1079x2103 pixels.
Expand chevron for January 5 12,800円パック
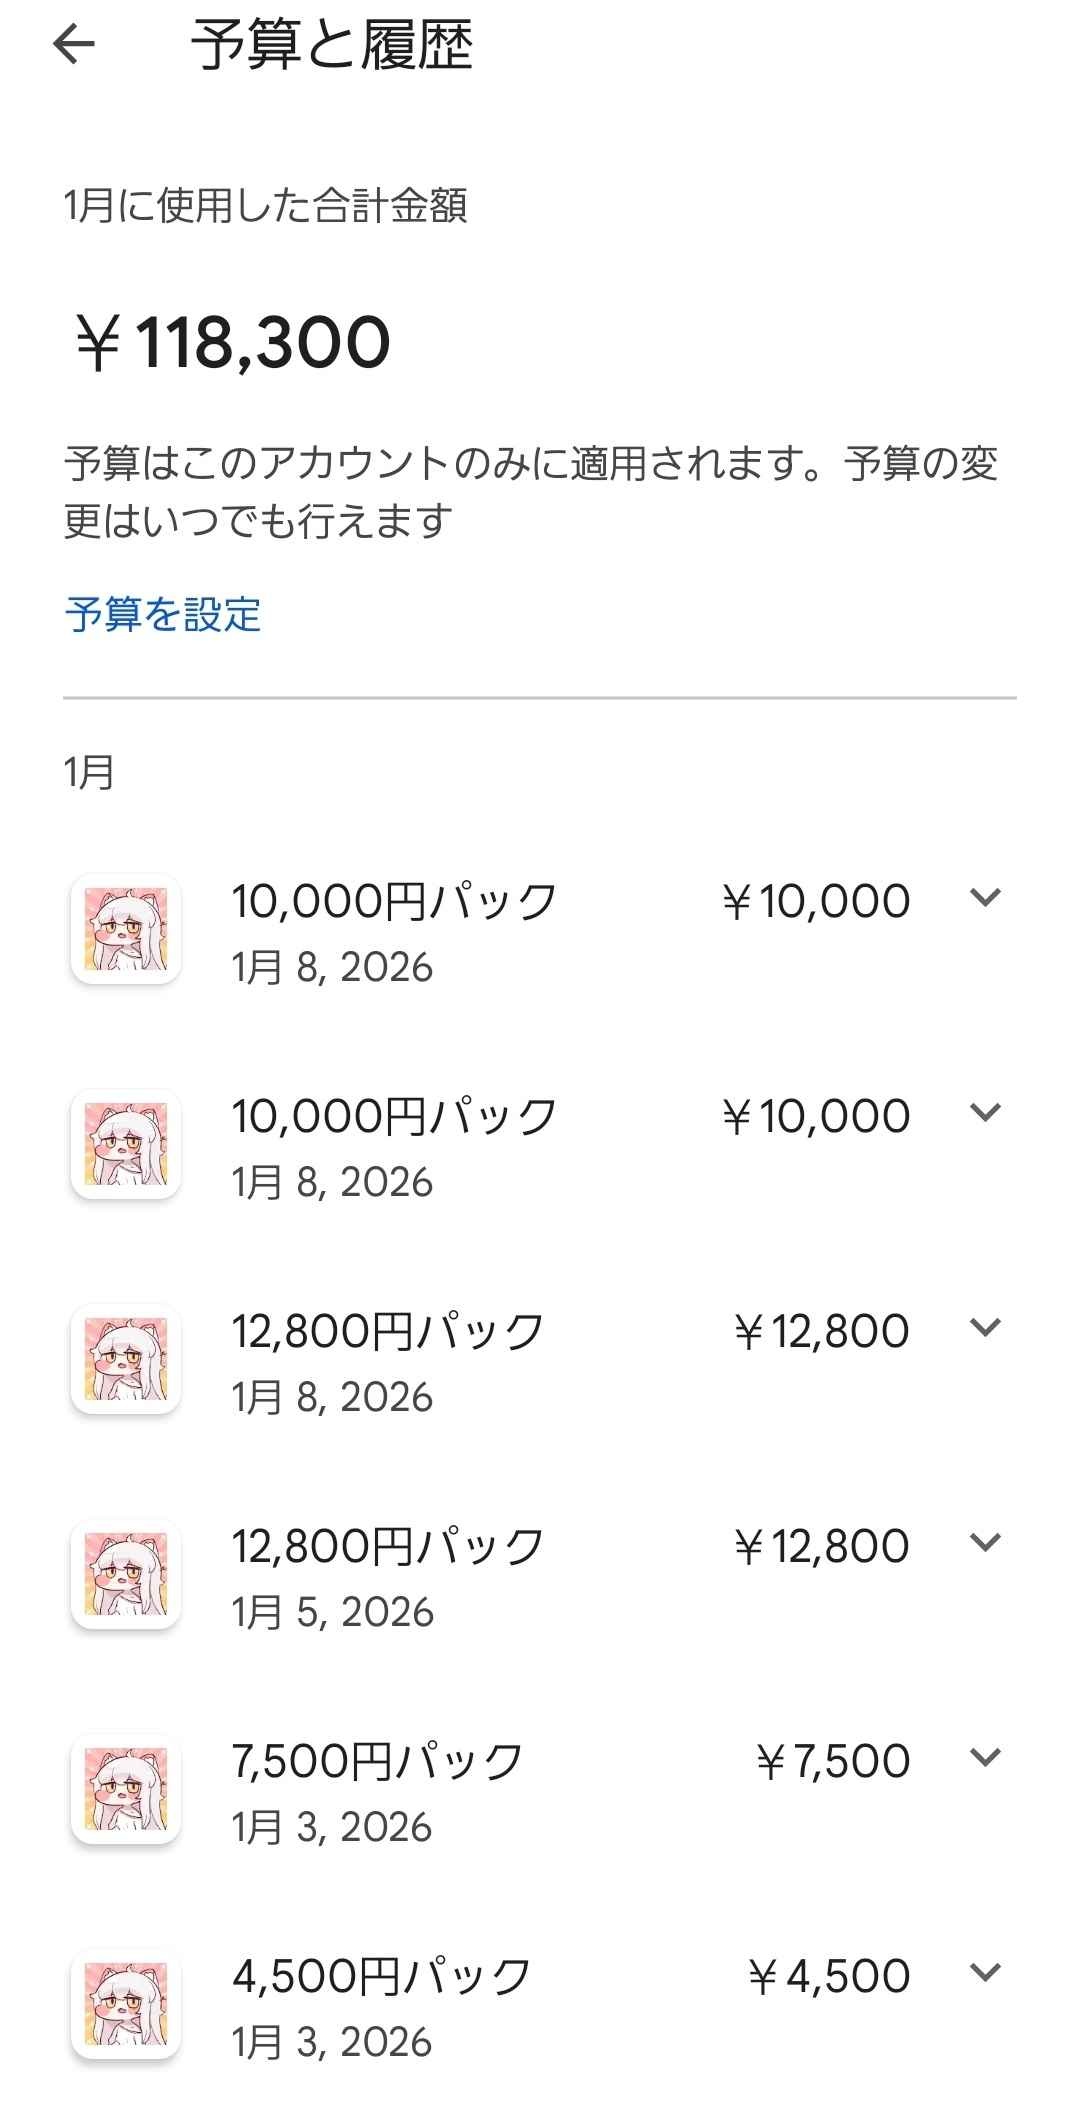[986, 1543]
